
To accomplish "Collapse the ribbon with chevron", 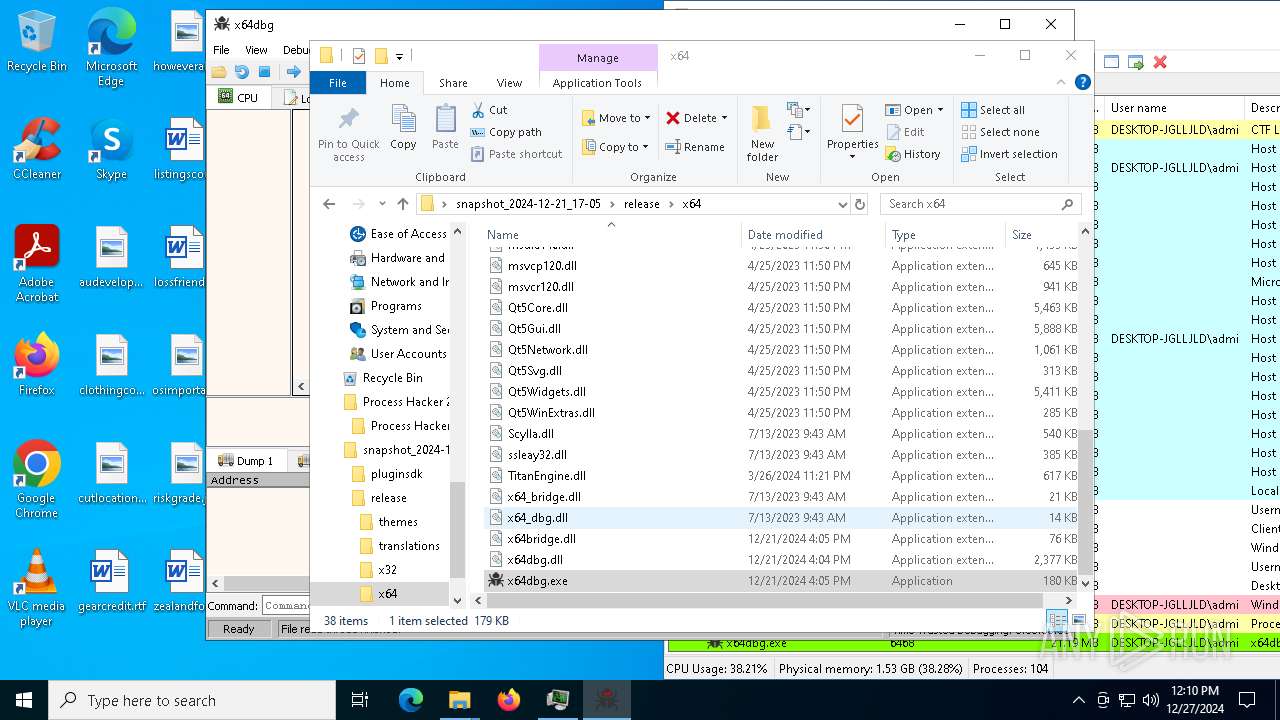I will tap(1062, 83).
